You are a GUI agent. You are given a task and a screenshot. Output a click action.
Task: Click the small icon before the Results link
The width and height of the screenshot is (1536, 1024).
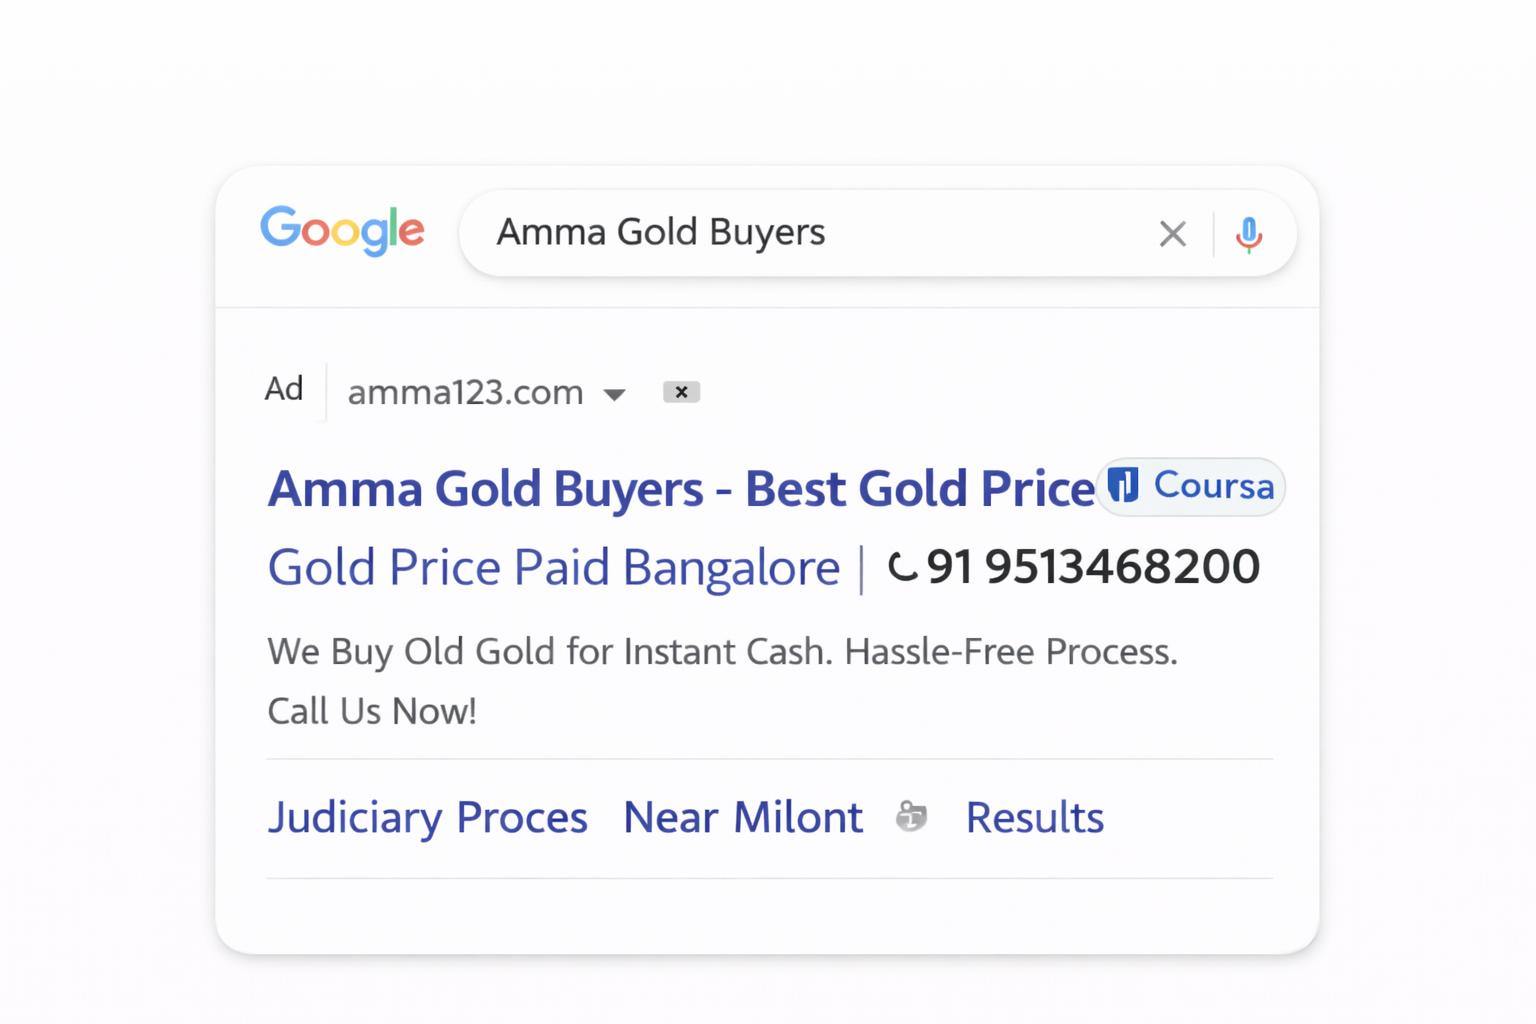coord(911,817)
